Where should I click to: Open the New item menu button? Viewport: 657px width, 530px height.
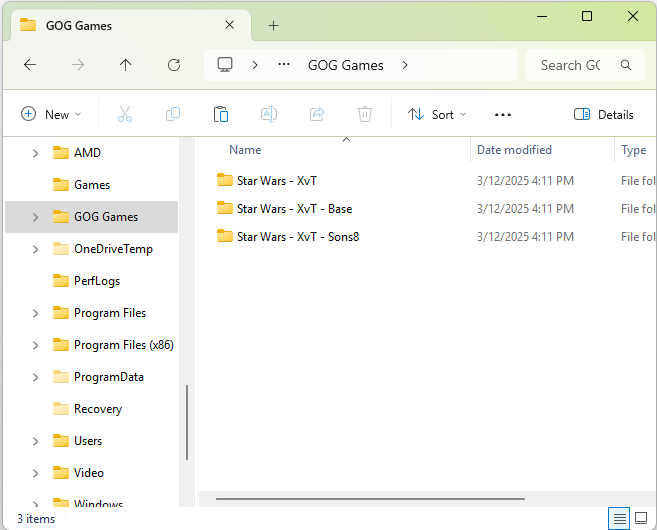pos(51,115)
